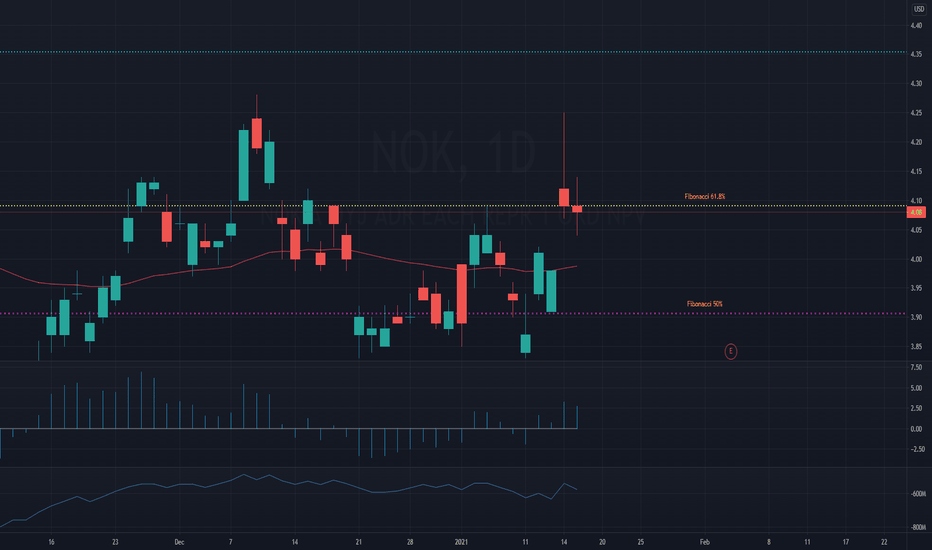The width and height of the screenshot is (932, 550).
Task: Click the 4.15 price axis label
Action: (916, 171)
